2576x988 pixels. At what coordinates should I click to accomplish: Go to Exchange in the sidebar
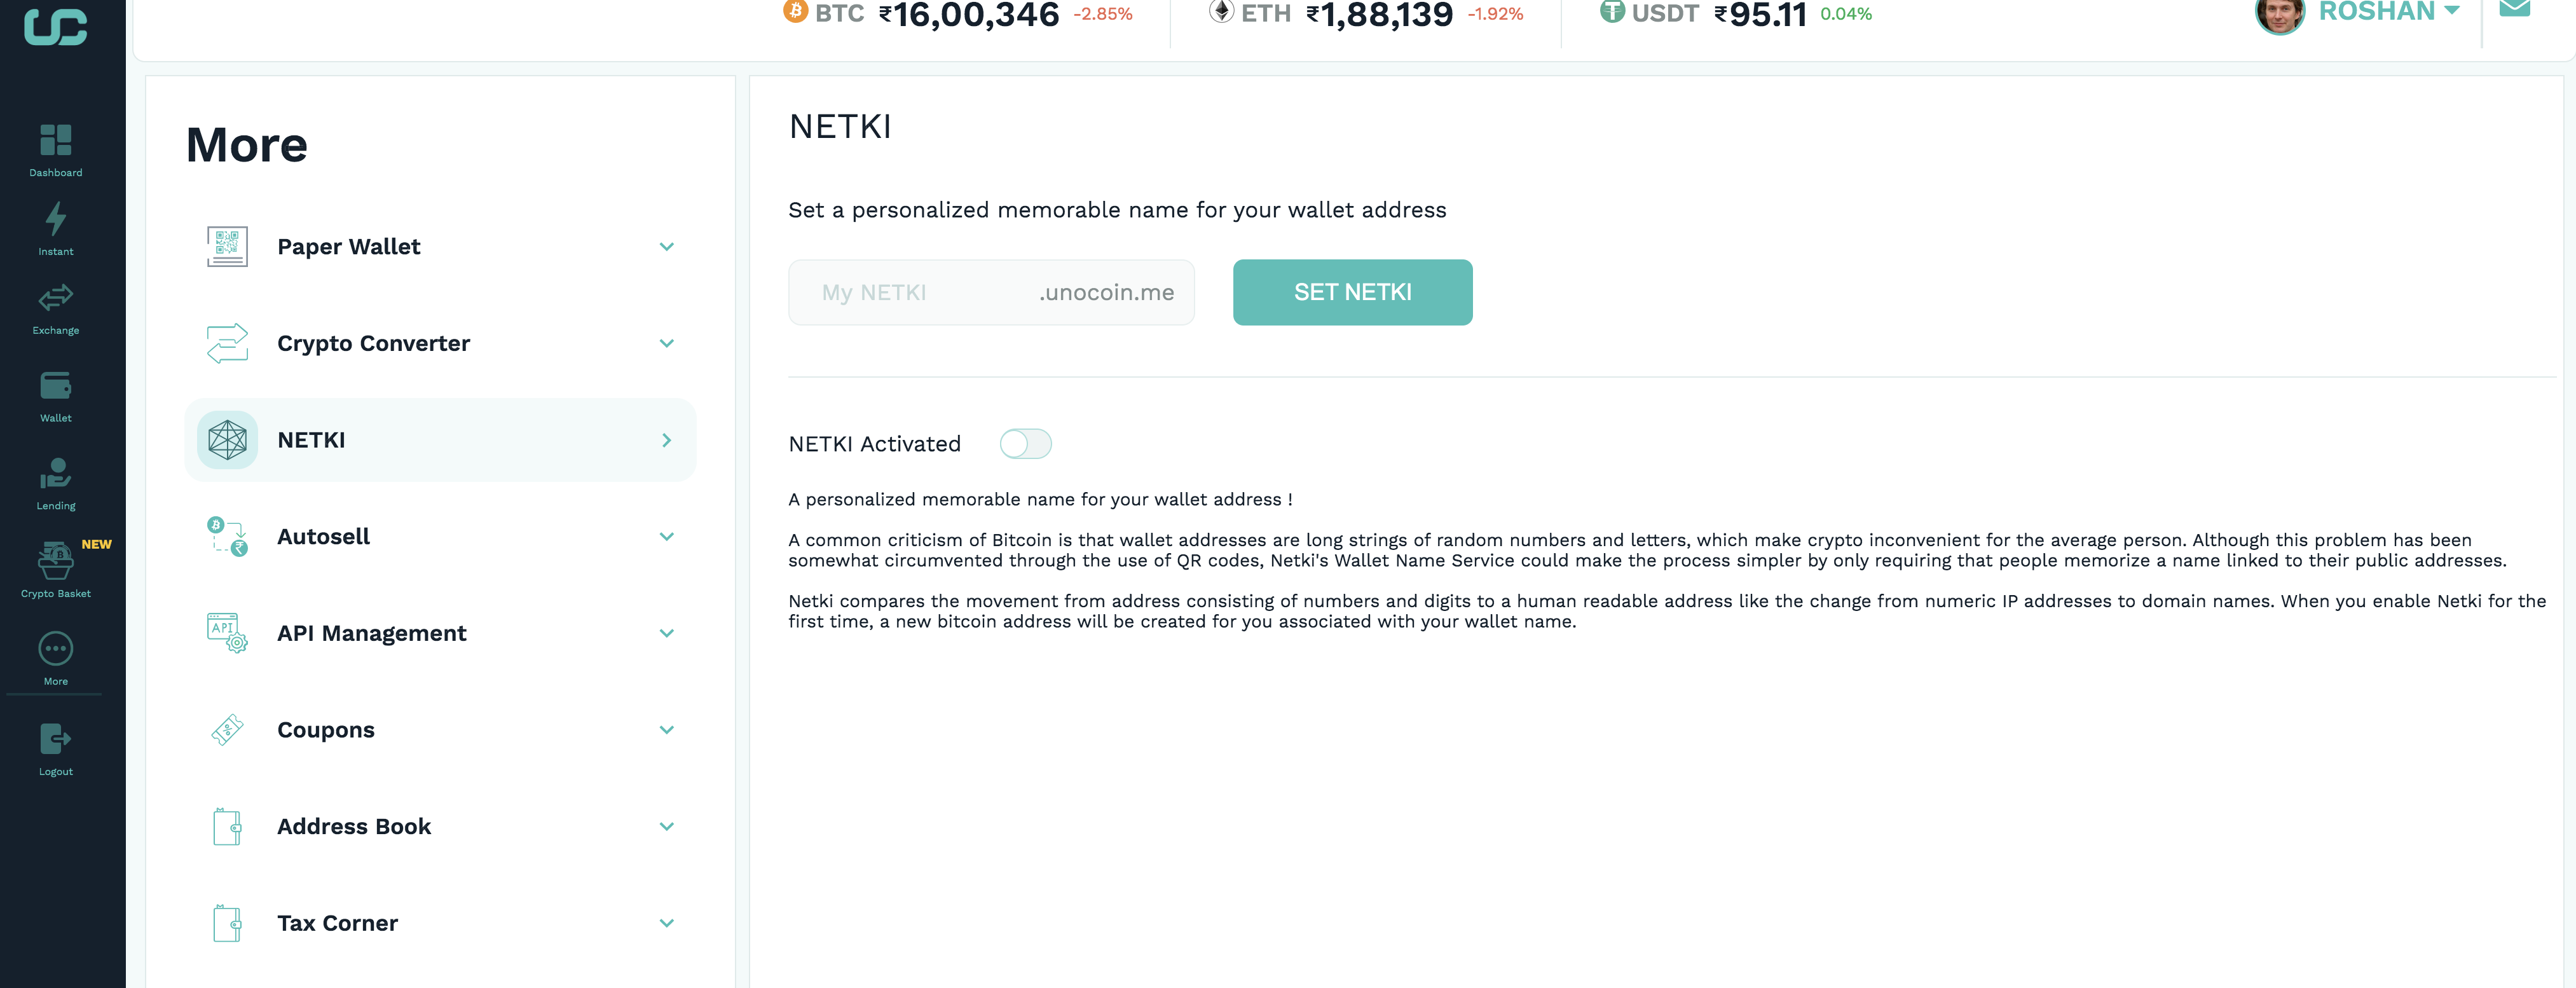point(56,297)
